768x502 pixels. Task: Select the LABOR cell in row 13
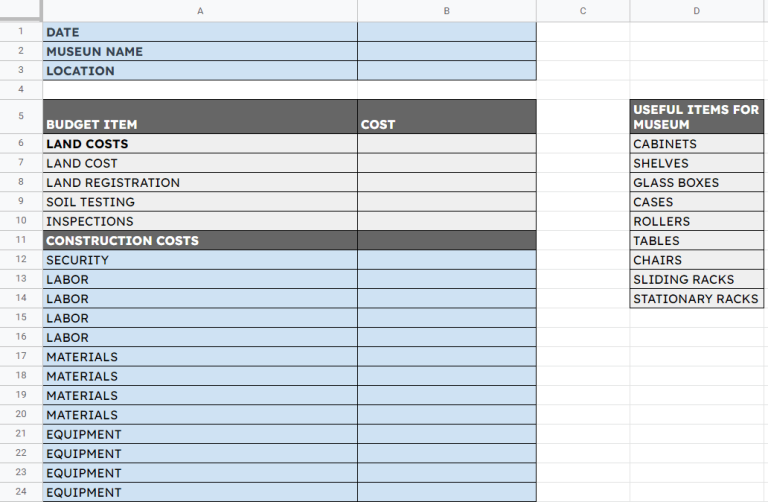coord(200,279)
